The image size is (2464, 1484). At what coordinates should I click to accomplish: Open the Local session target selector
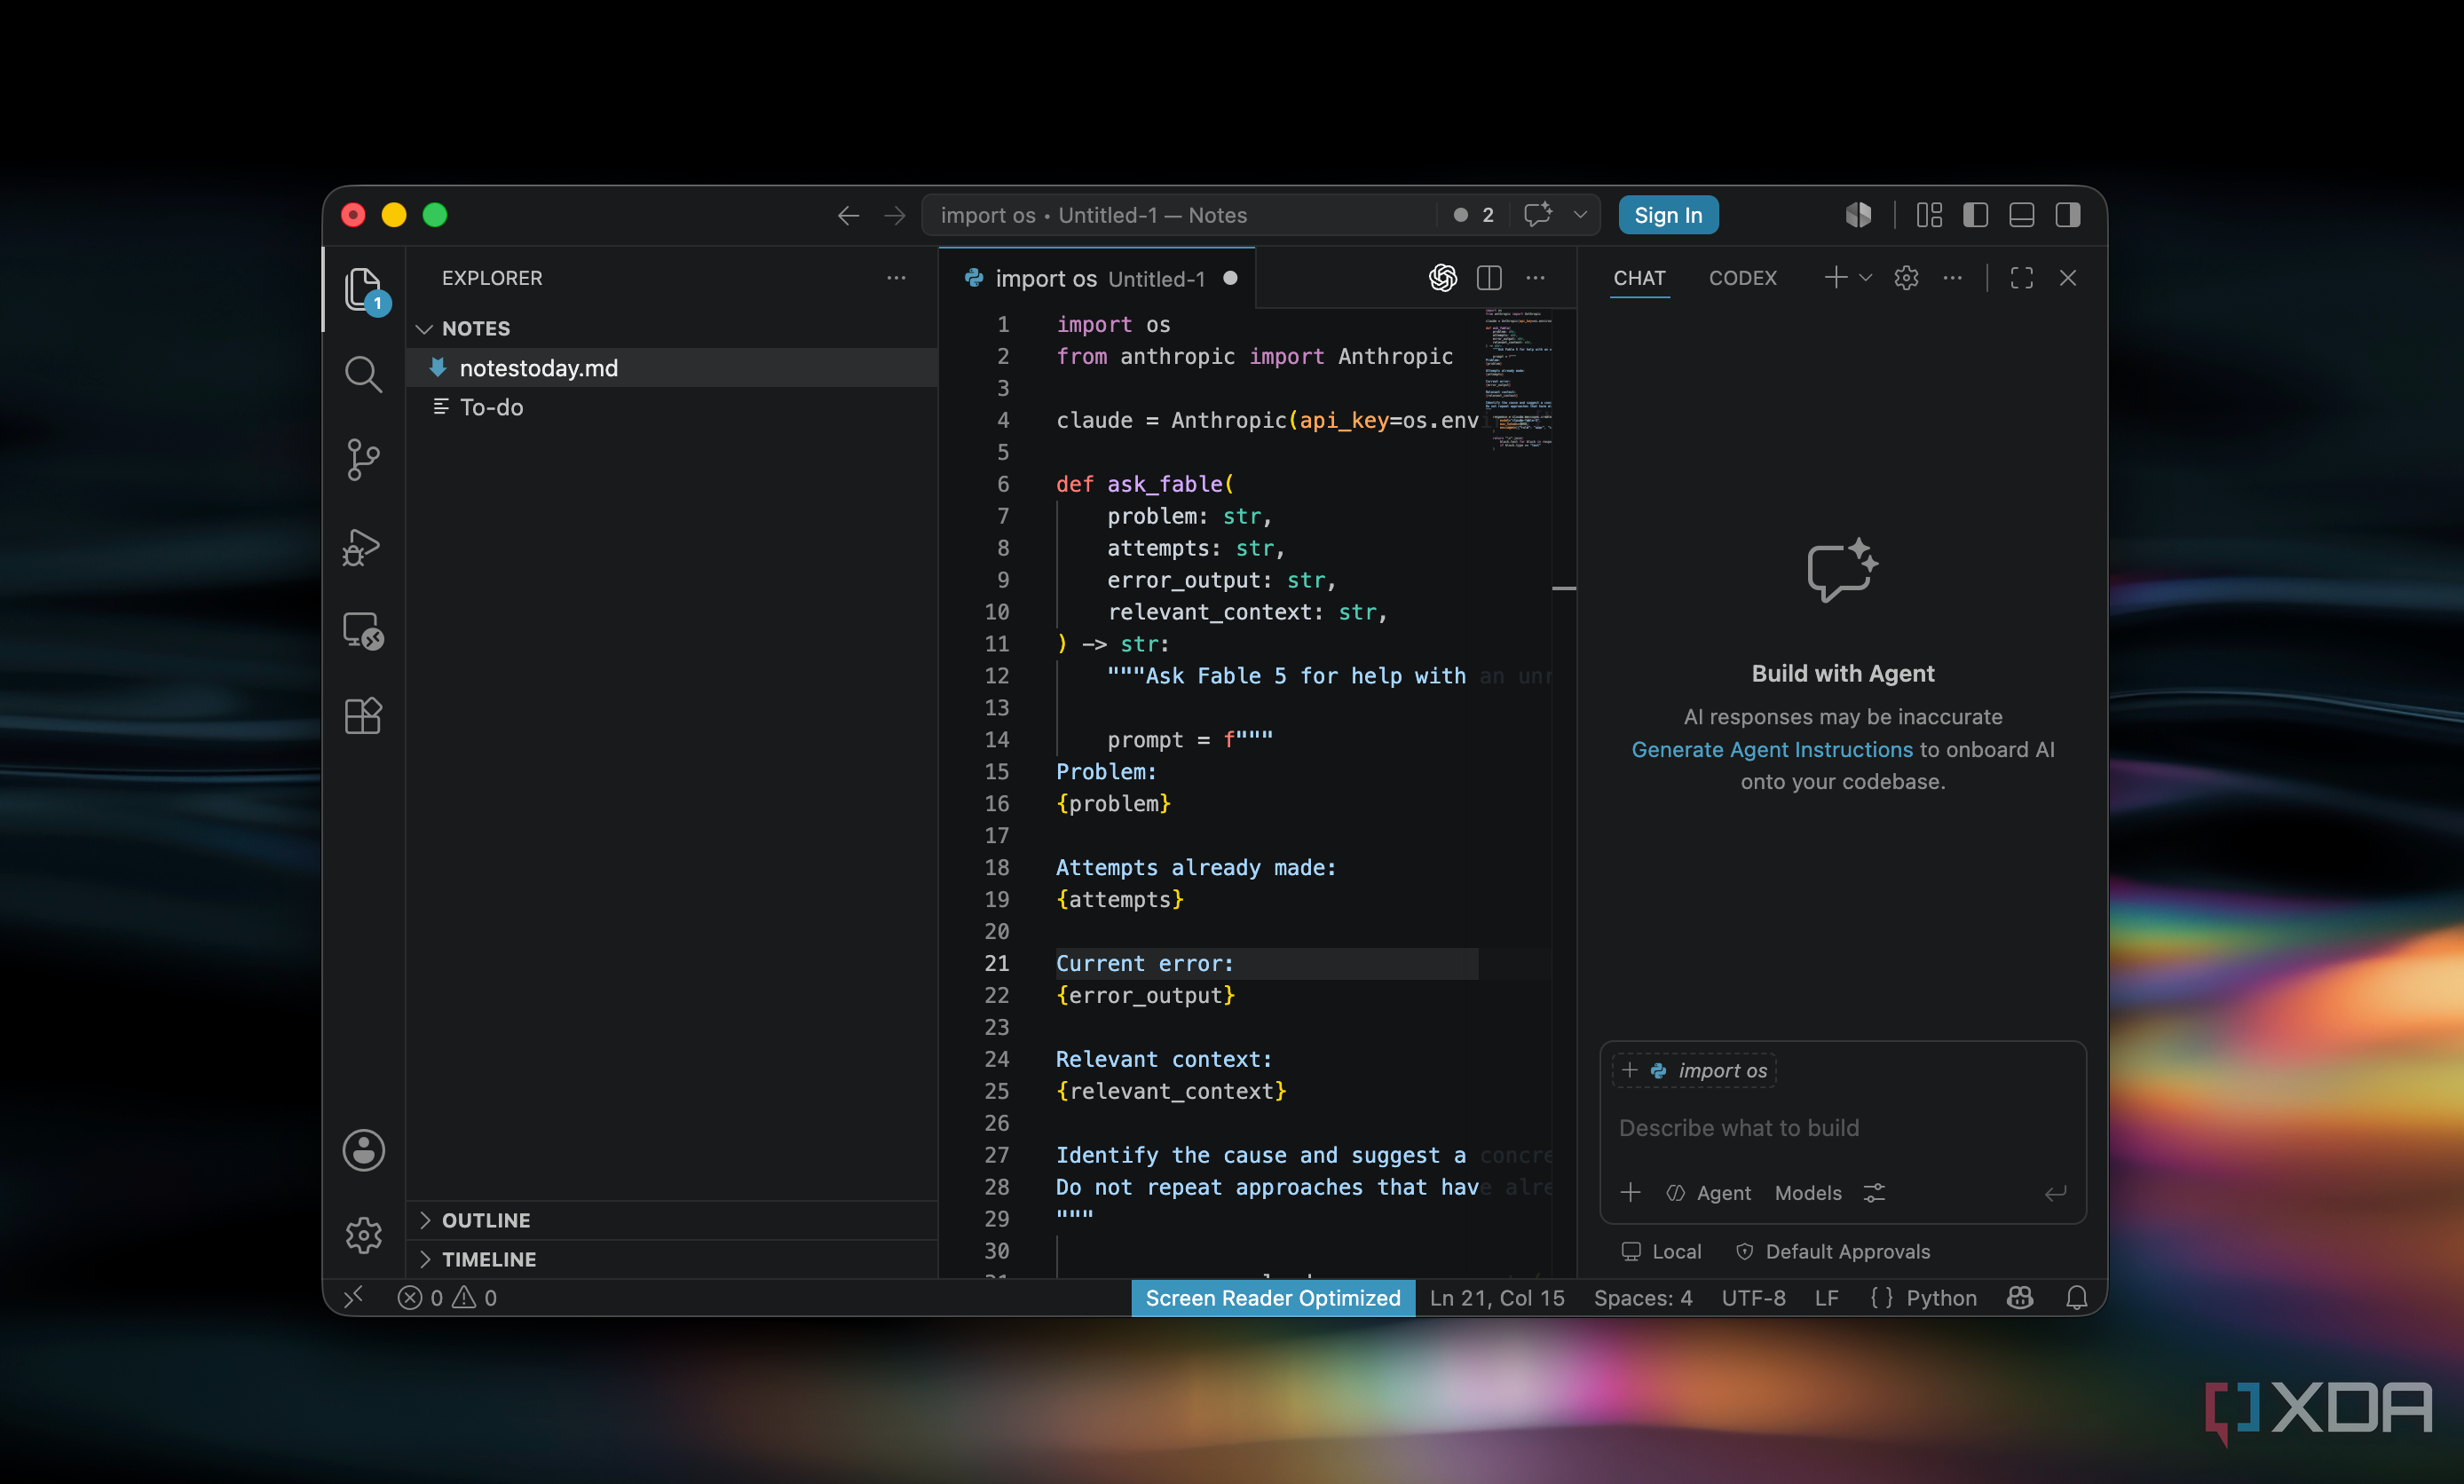[1661, 1251]
